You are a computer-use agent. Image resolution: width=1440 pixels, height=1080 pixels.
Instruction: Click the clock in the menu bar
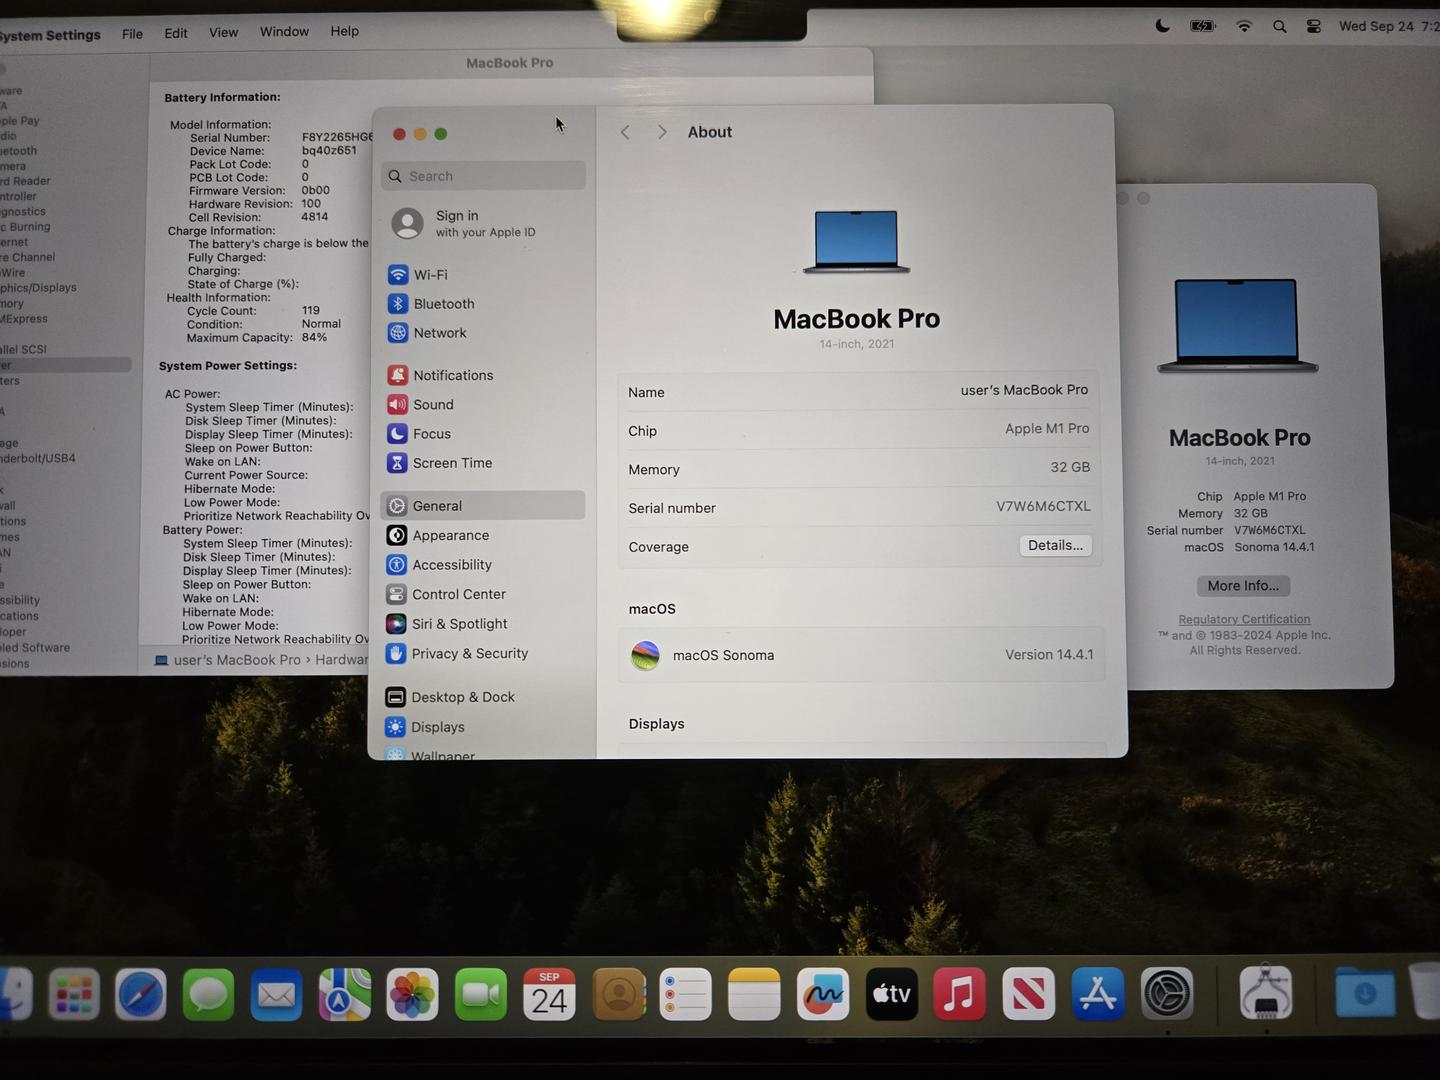point(1389,26)
